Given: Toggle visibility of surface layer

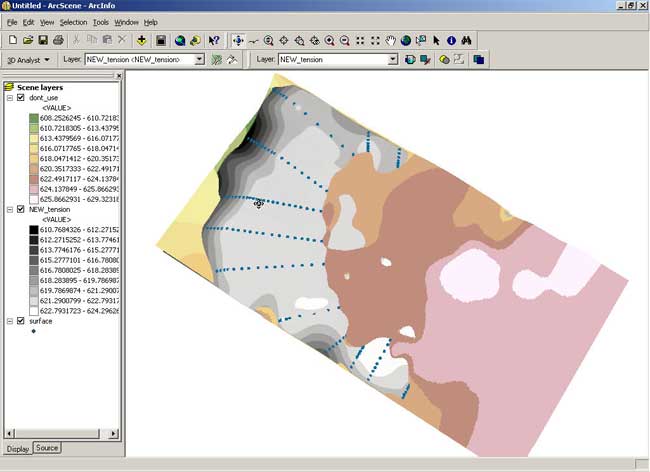Looking at the screenshot, I should (21, 321).
